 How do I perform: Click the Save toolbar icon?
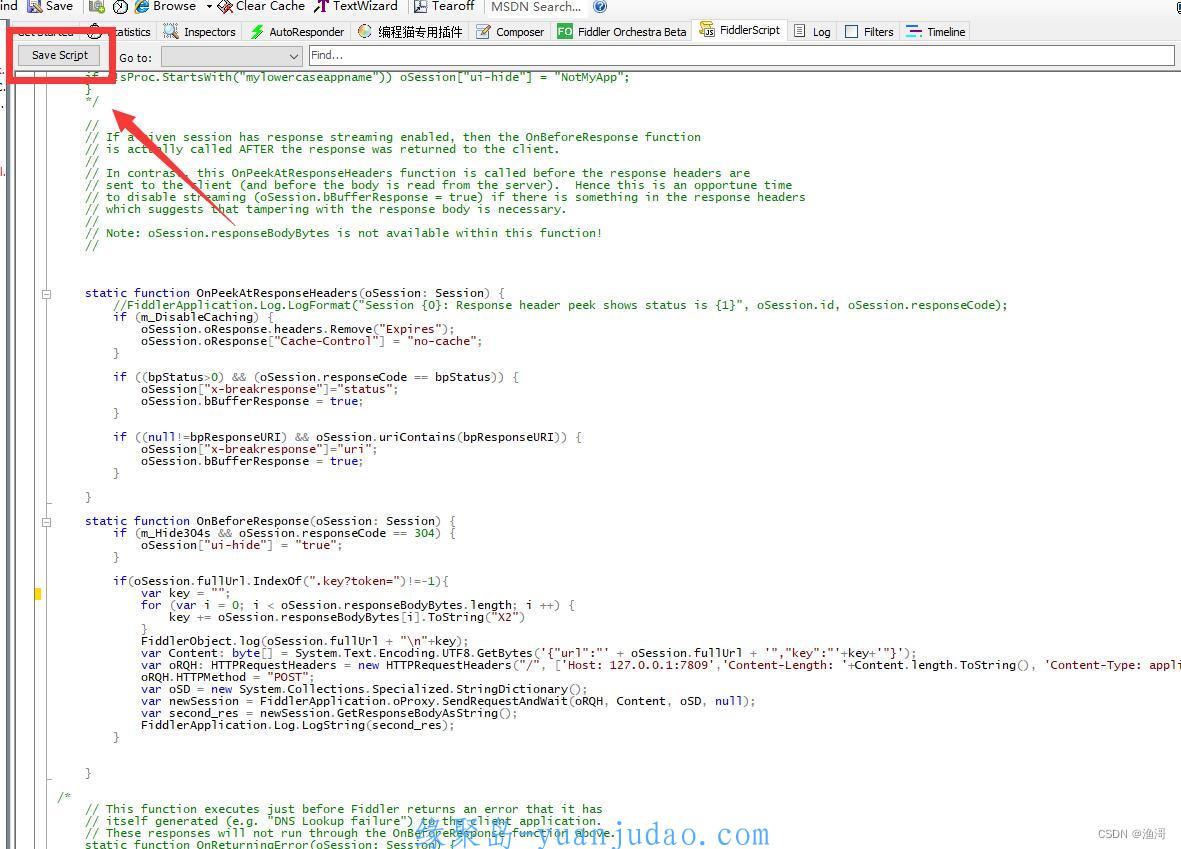[x=50, y=6]
